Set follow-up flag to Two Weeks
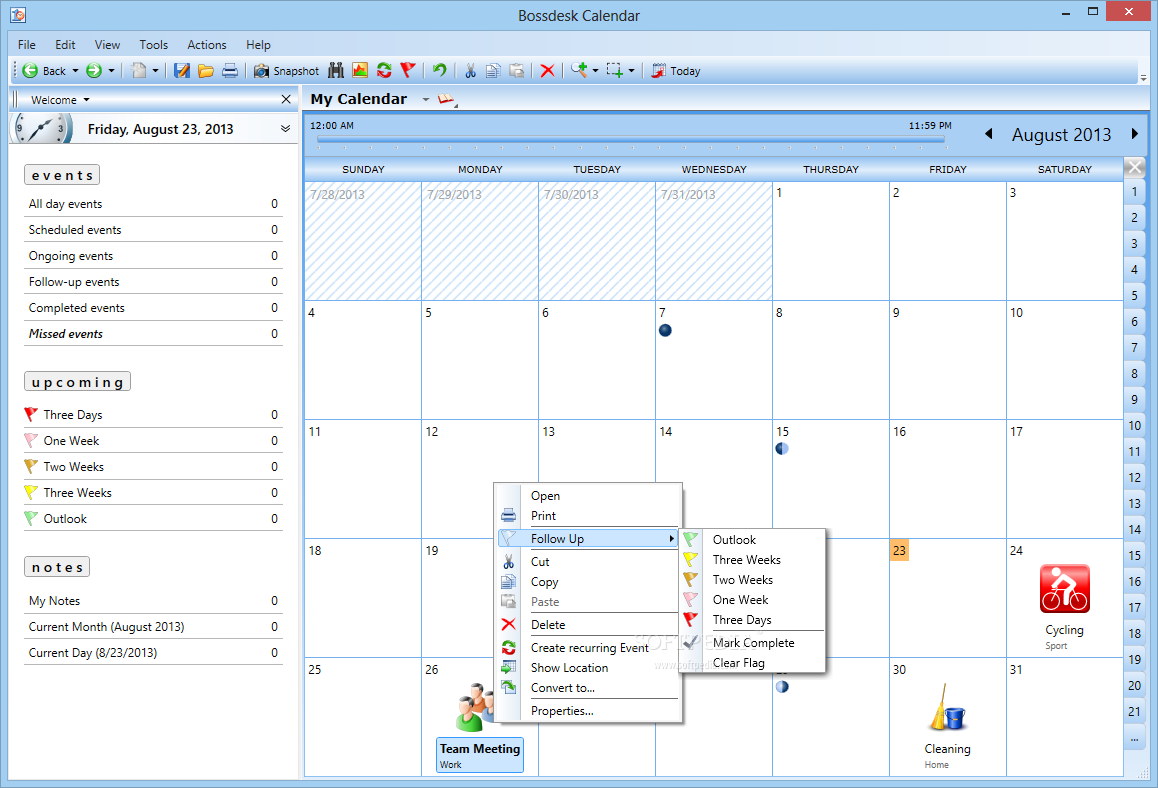Image resolution: width=1158 pixels, height=788 pixels. point(752,580)
